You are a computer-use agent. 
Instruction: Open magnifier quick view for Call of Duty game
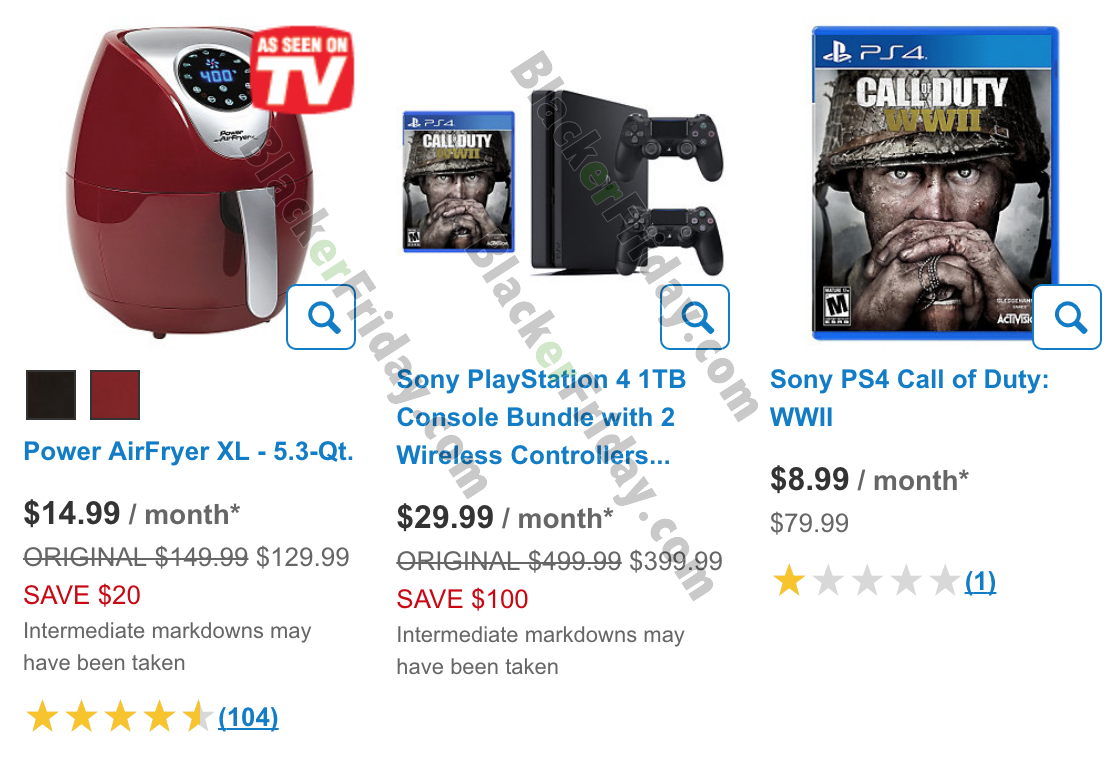1067,317
